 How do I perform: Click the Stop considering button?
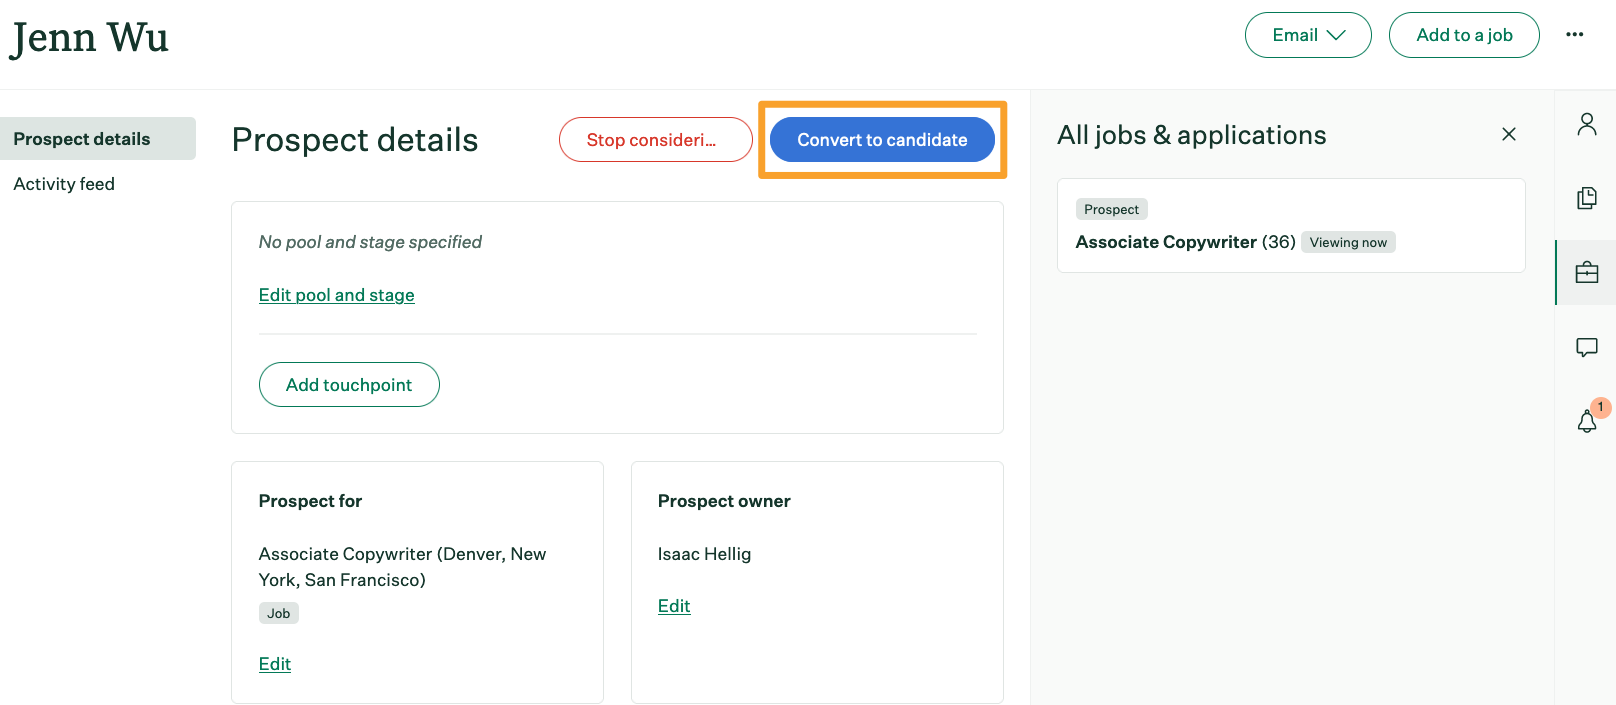tap(655, 140)
